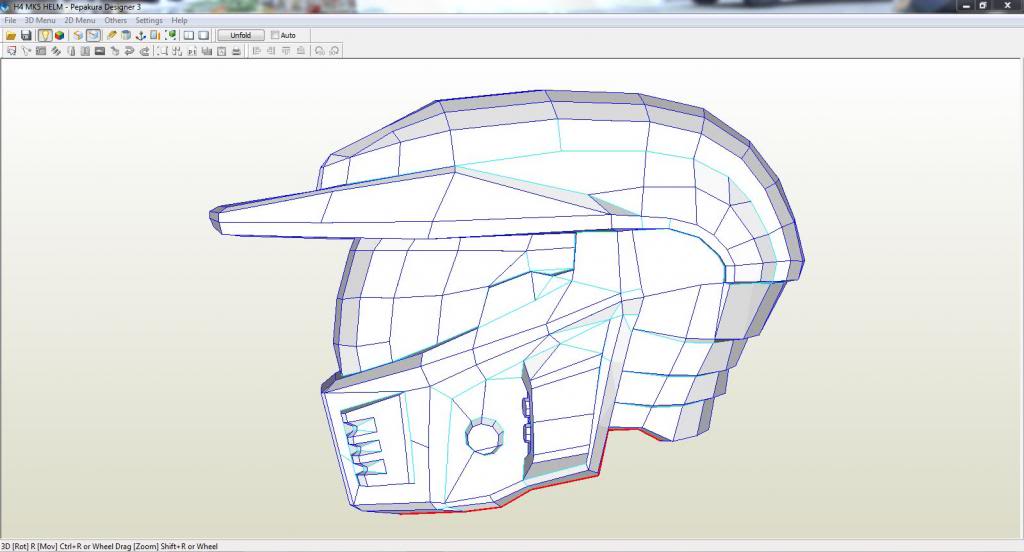This screenshot has width=1024, height=552.
Task: Save the project with the floppy disk icon
Action: [x=26, y=35]
